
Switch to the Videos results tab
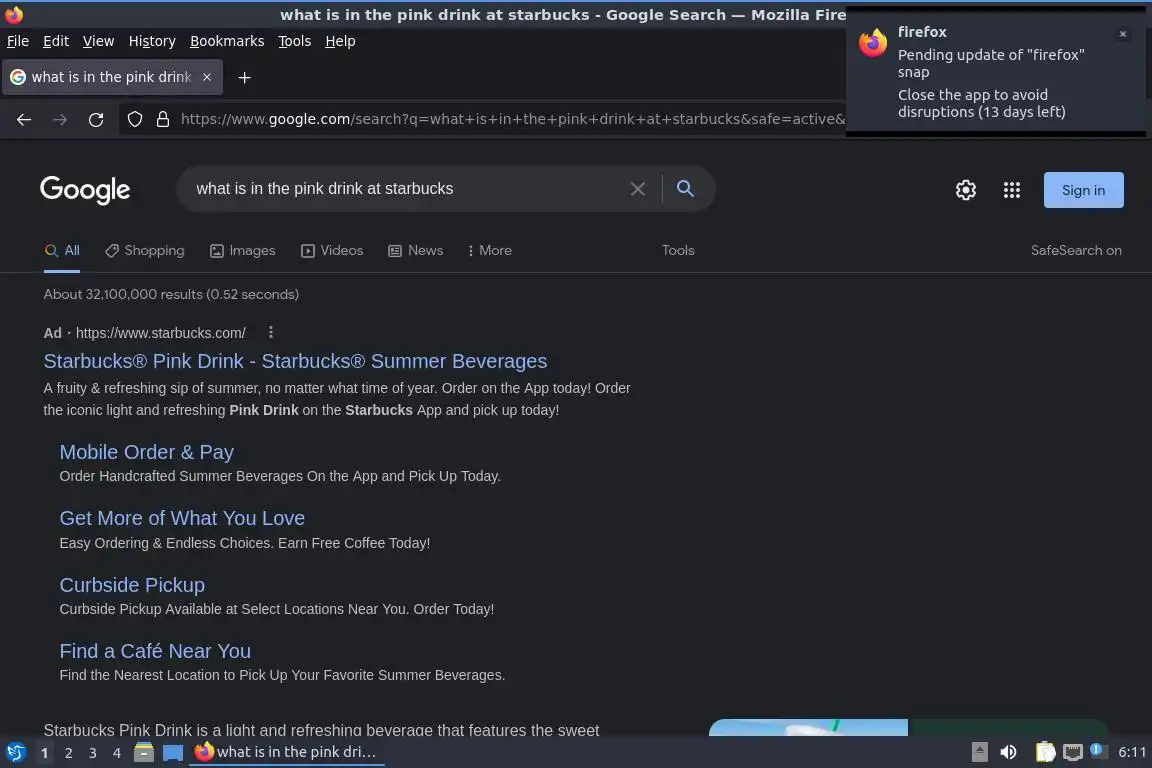tap(332, 251)
